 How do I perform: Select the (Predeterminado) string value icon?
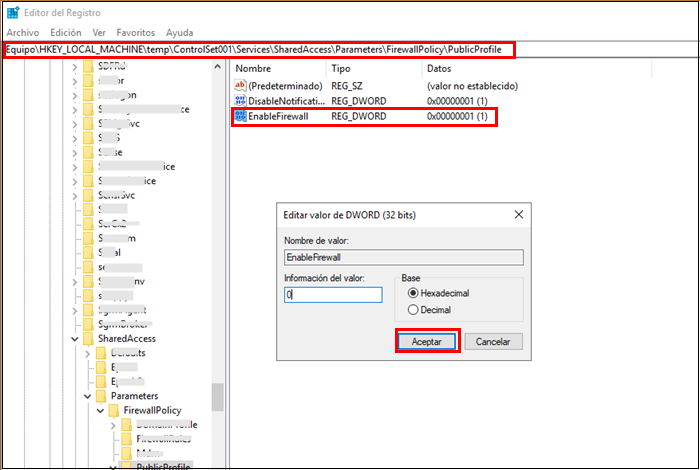(x=240, y=85)
